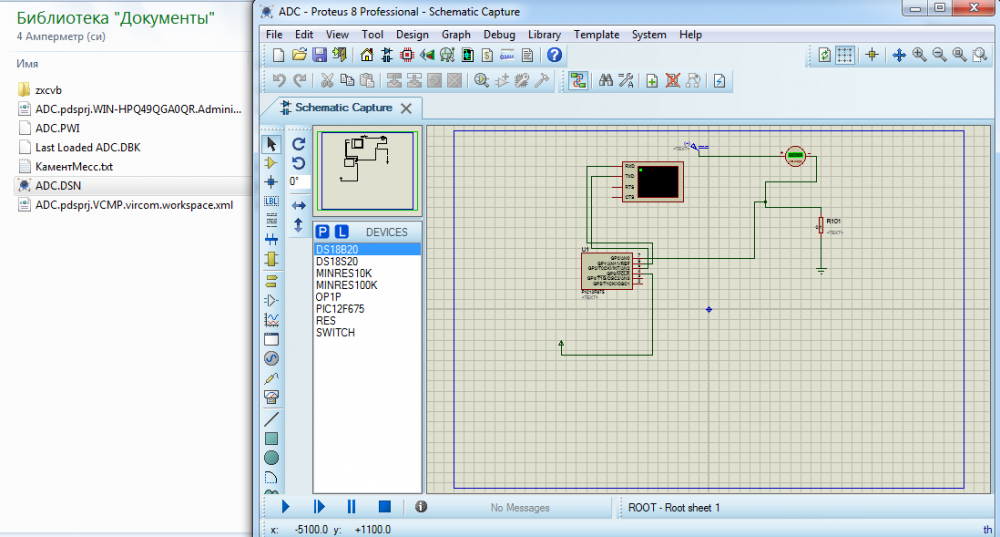The width and height of the screenshot is (1000, 537).
Task: Zoom in using the magnifier plus icon
Action: (x=920, y=55)
